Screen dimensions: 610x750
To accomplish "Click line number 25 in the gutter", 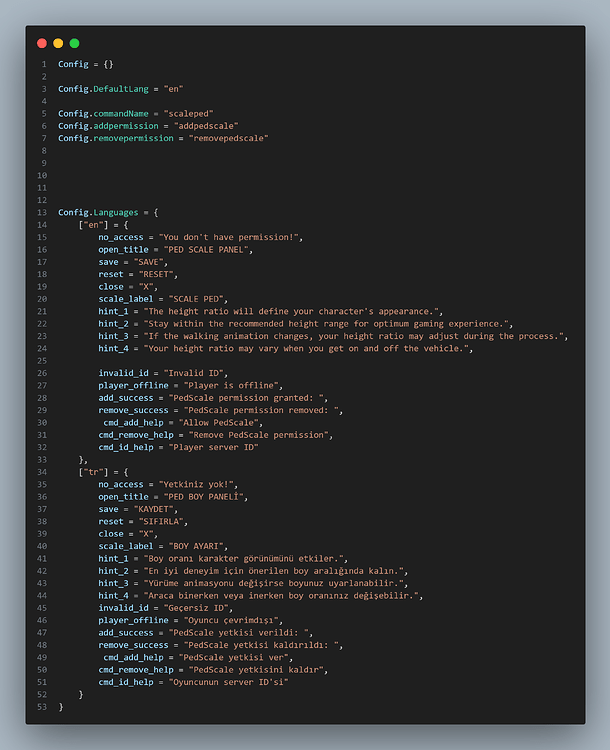I will coord(42,361).
